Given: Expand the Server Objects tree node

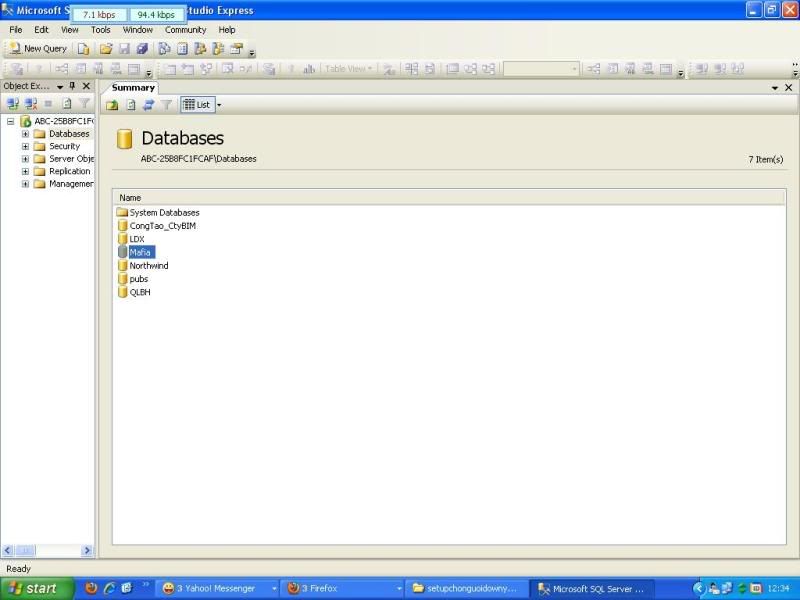Looking at the screenshot, I should pos(25,159).
